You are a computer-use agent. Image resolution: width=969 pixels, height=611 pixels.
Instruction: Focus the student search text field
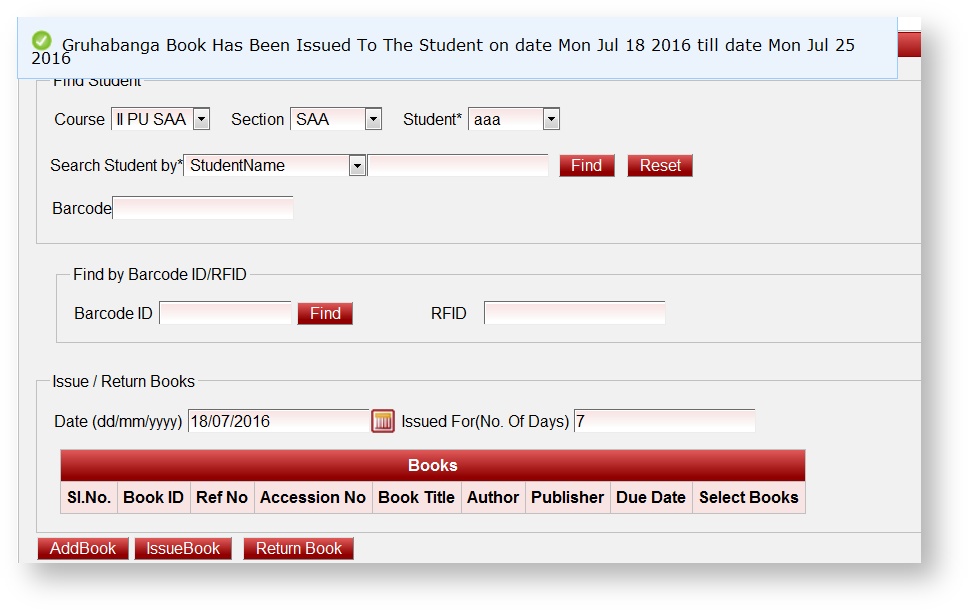(x=458, y=166)
